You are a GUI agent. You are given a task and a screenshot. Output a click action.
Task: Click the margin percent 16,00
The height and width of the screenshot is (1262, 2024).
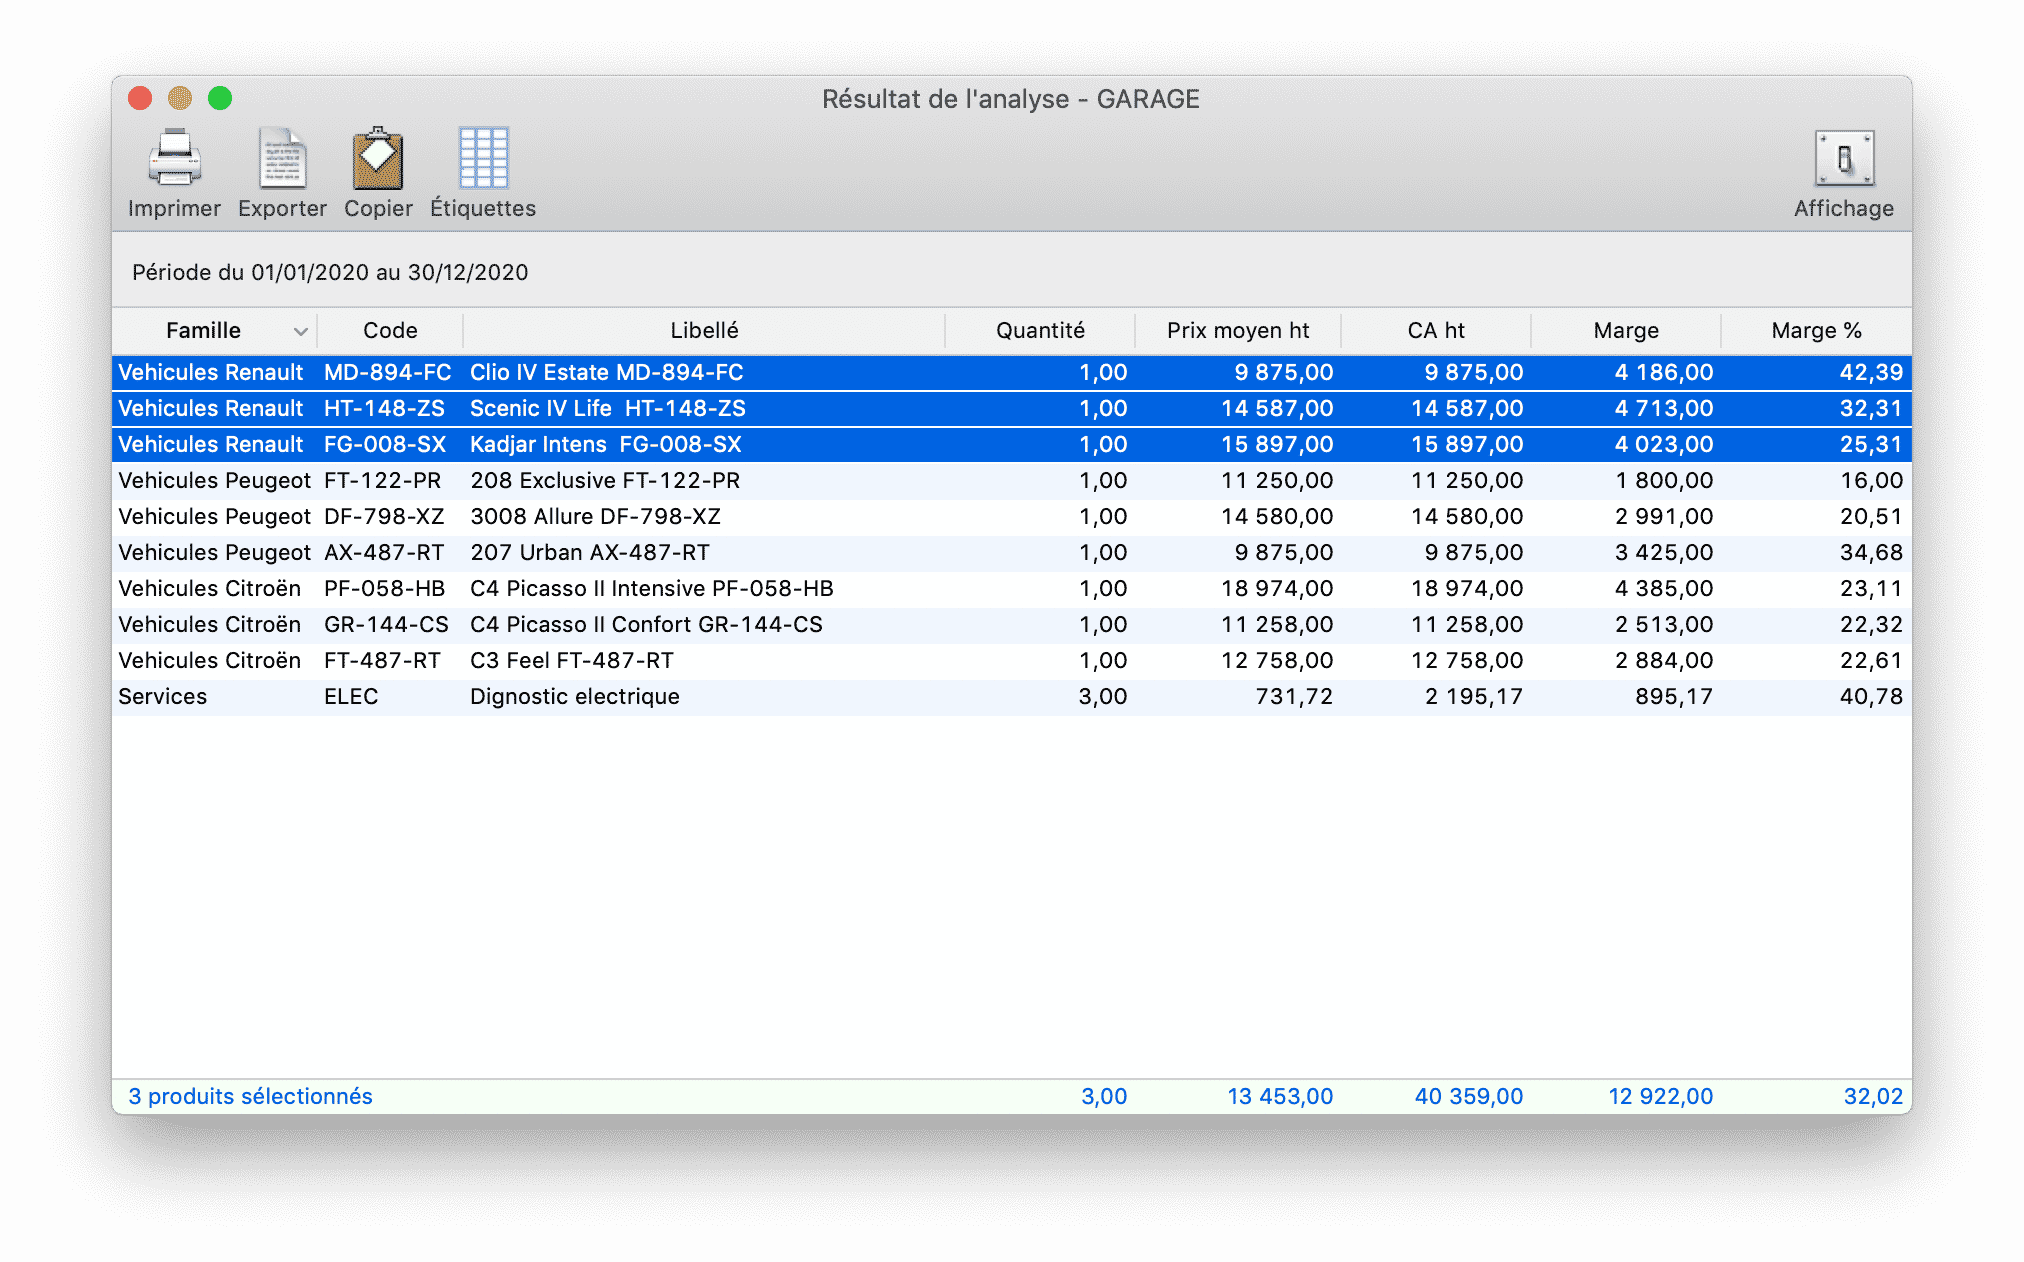(x=1872, y=480)
